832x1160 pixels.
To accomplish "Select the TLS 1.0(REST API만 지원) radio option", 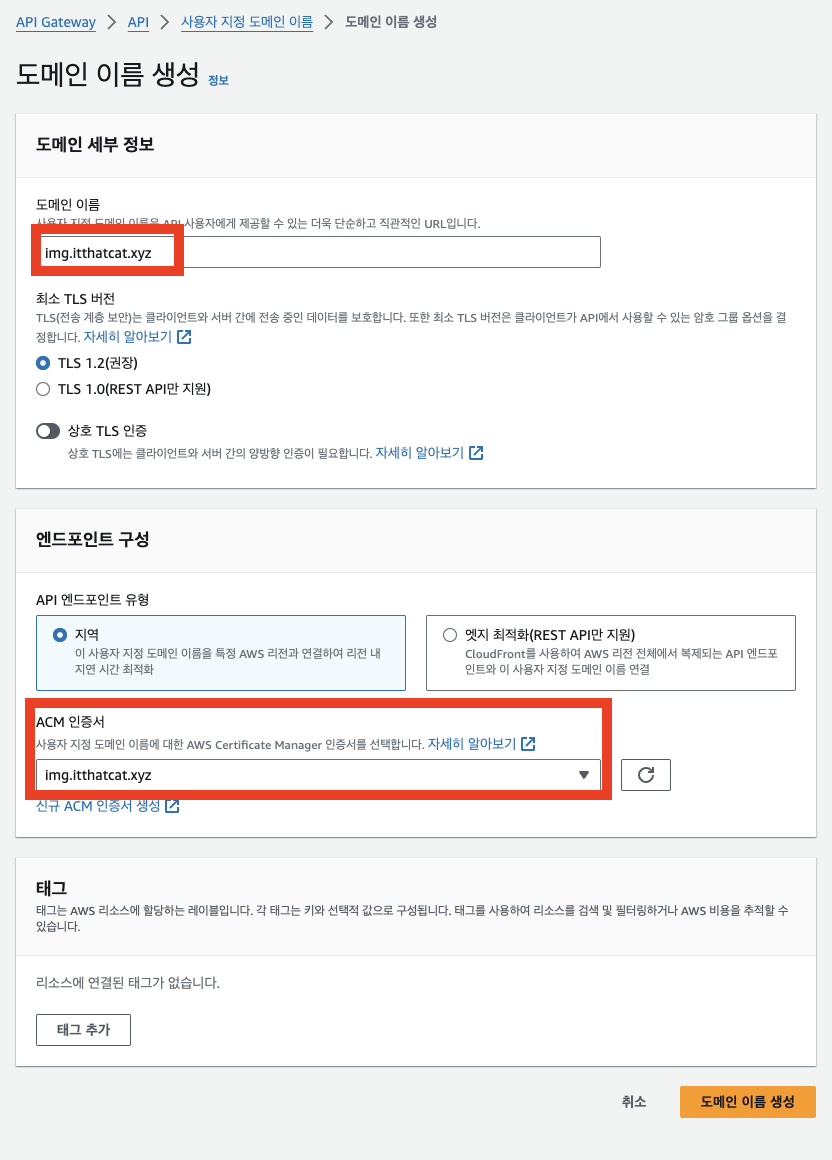I will [43, 389].
